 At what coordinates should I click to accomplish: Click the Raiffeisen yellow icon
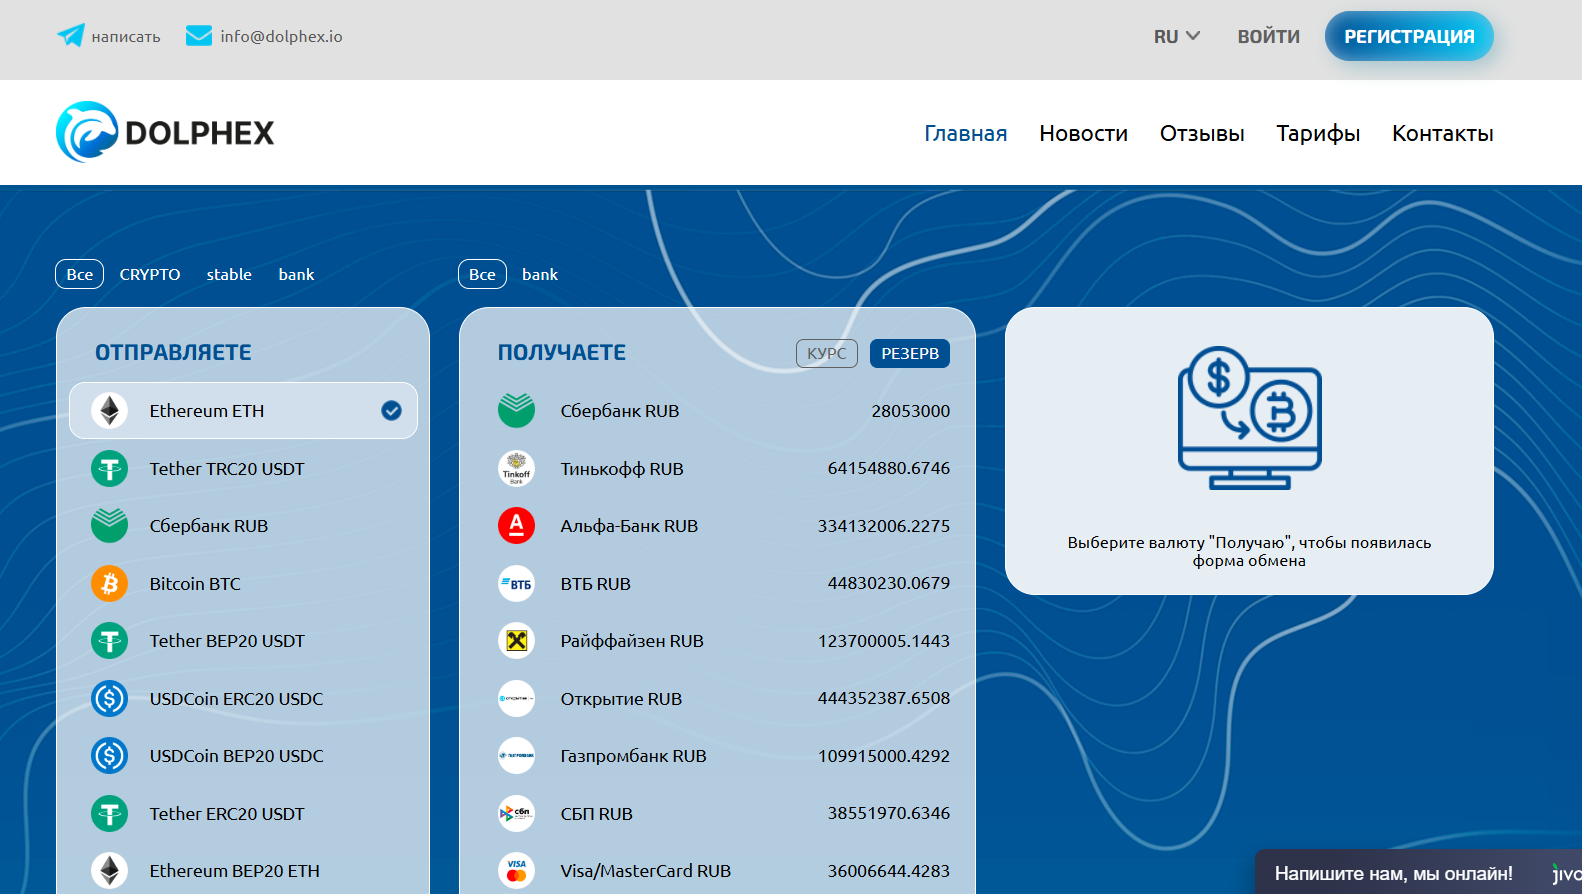[x=516, y=641]
